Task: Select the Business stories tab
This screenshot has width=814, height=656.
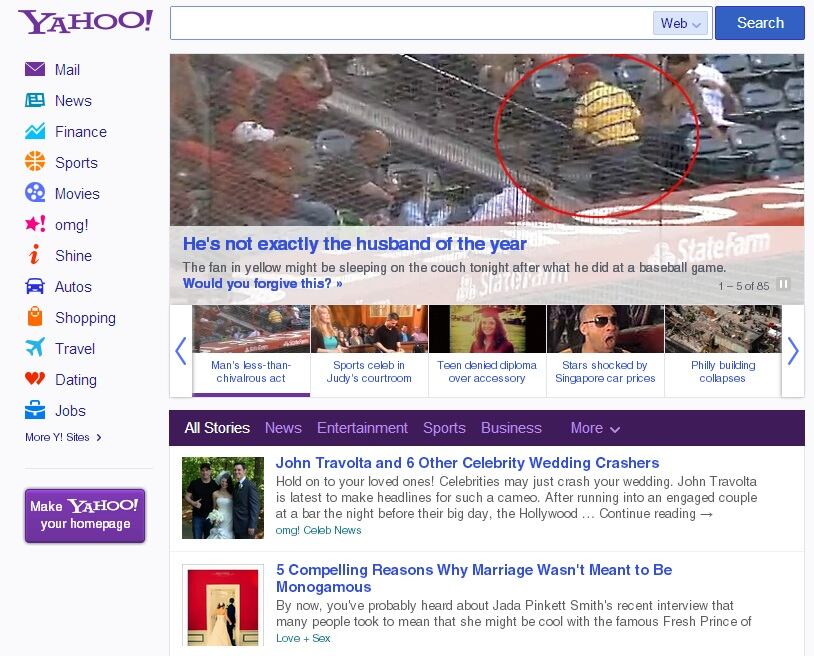Action: pos(511,428)
